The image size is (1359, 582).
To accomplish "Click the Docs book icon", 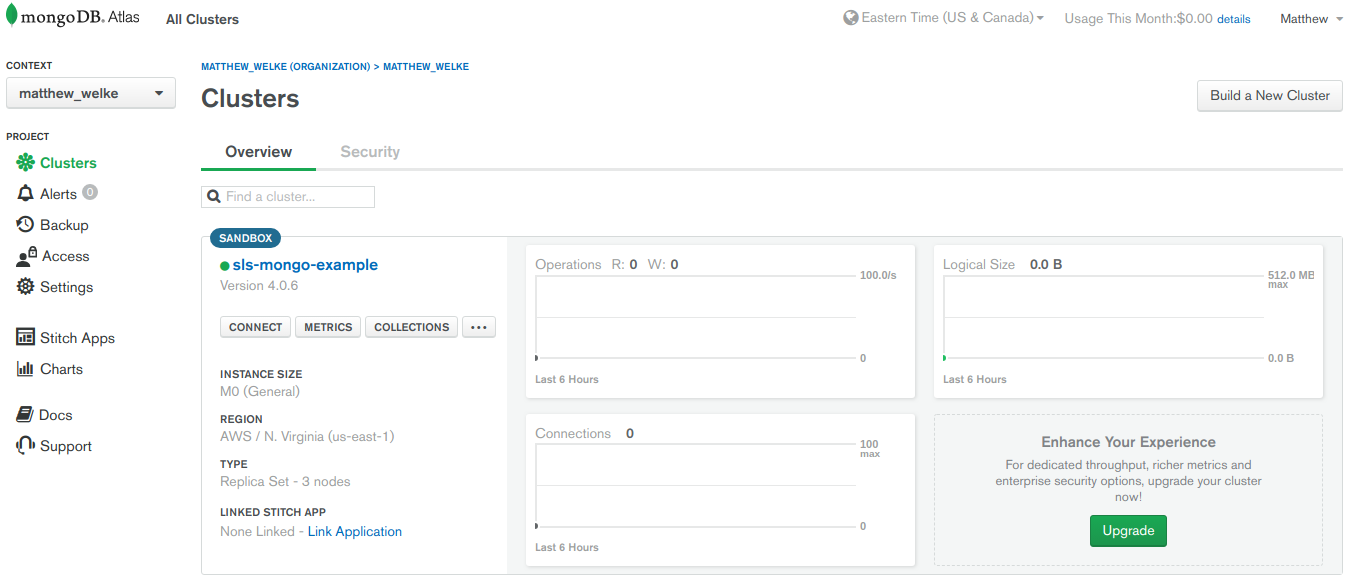I will tap(25, 414).
